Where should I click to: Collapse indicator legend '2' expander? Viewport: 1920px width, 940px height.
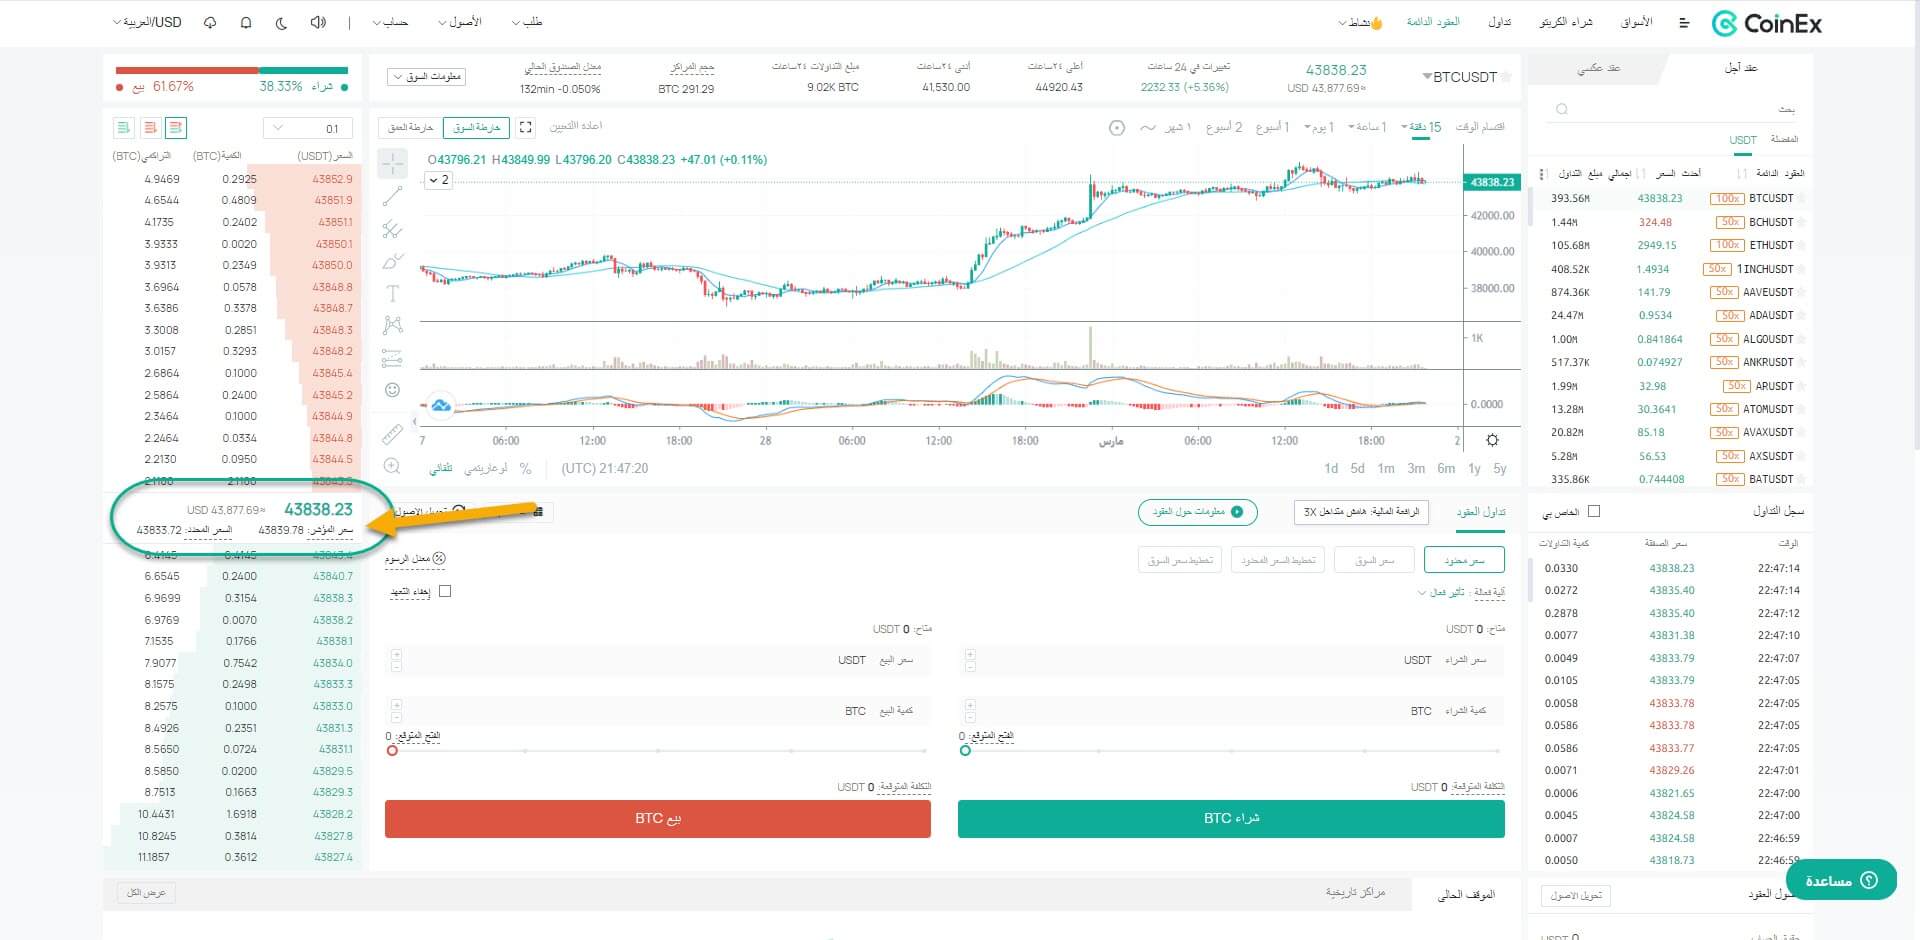click(x=438, y=180)
